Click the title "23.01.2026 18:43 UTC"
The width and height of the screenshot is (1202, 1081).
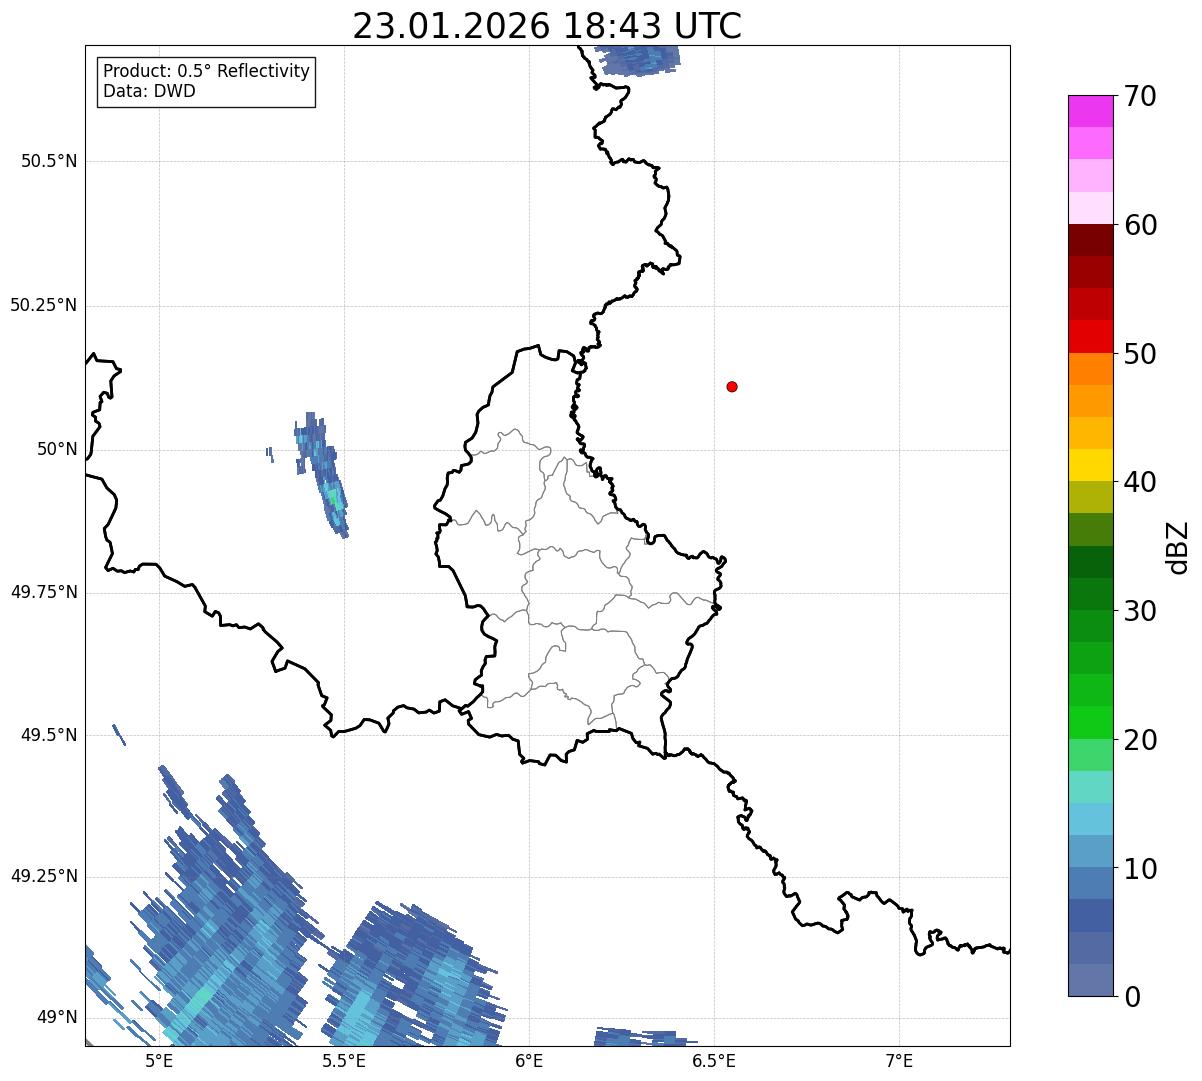(x=547, y=25)
